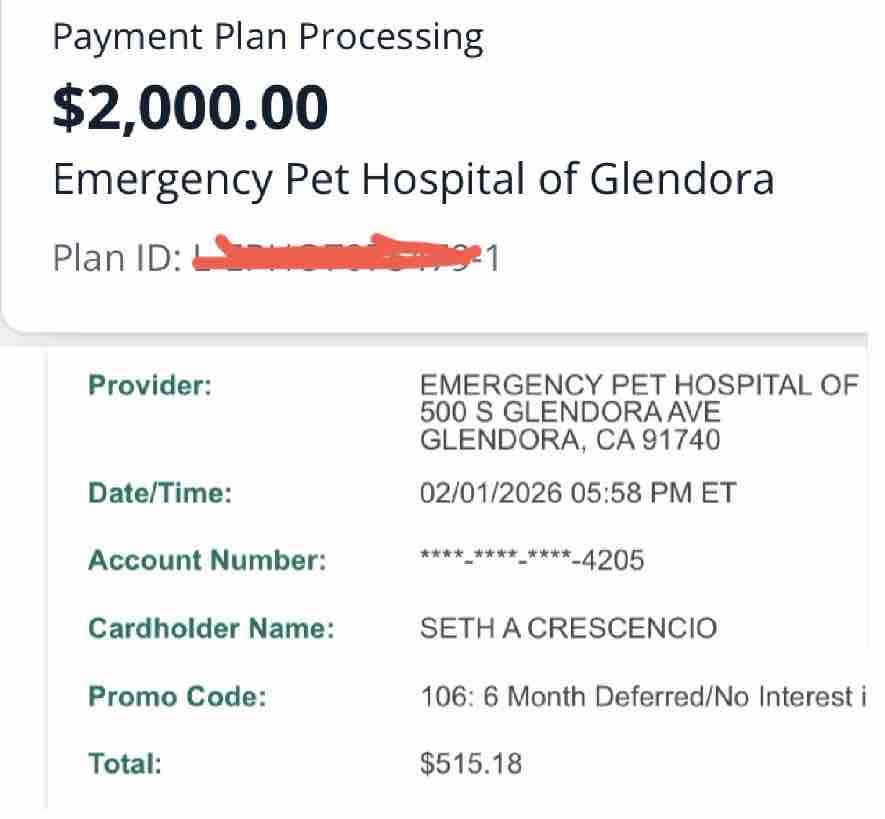Click the Account Number label
885x819 pixels.
point(207,561)
